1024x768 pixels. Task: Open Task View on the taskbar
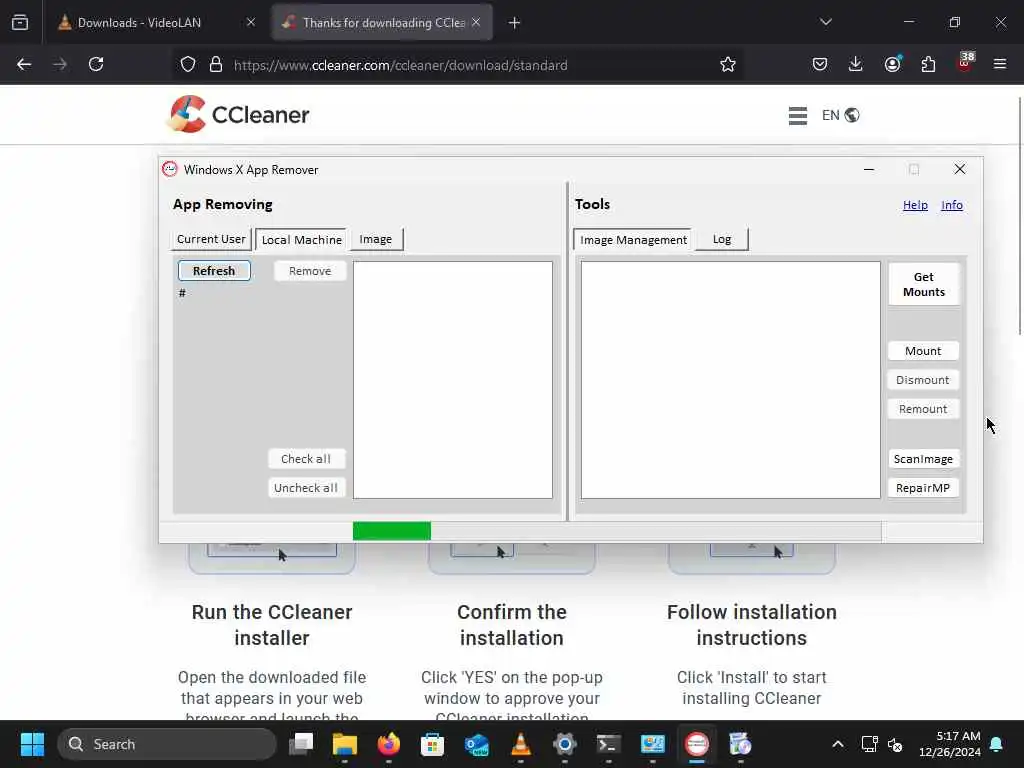(301, 744)
